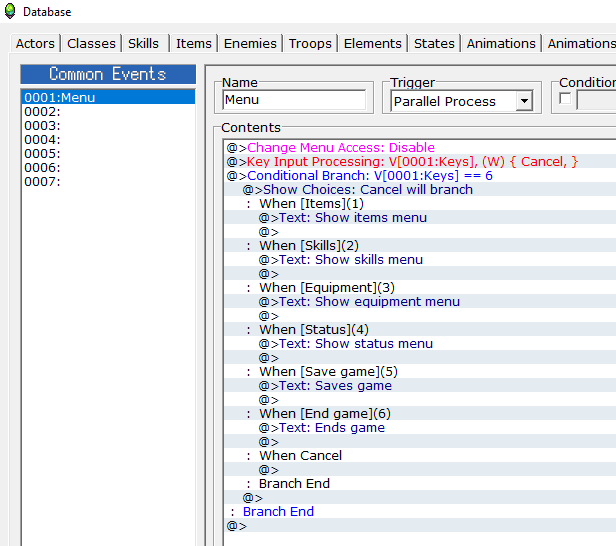Click the Condition switch field
Screen dimensions: 616x546
click(x=596, y=101)
